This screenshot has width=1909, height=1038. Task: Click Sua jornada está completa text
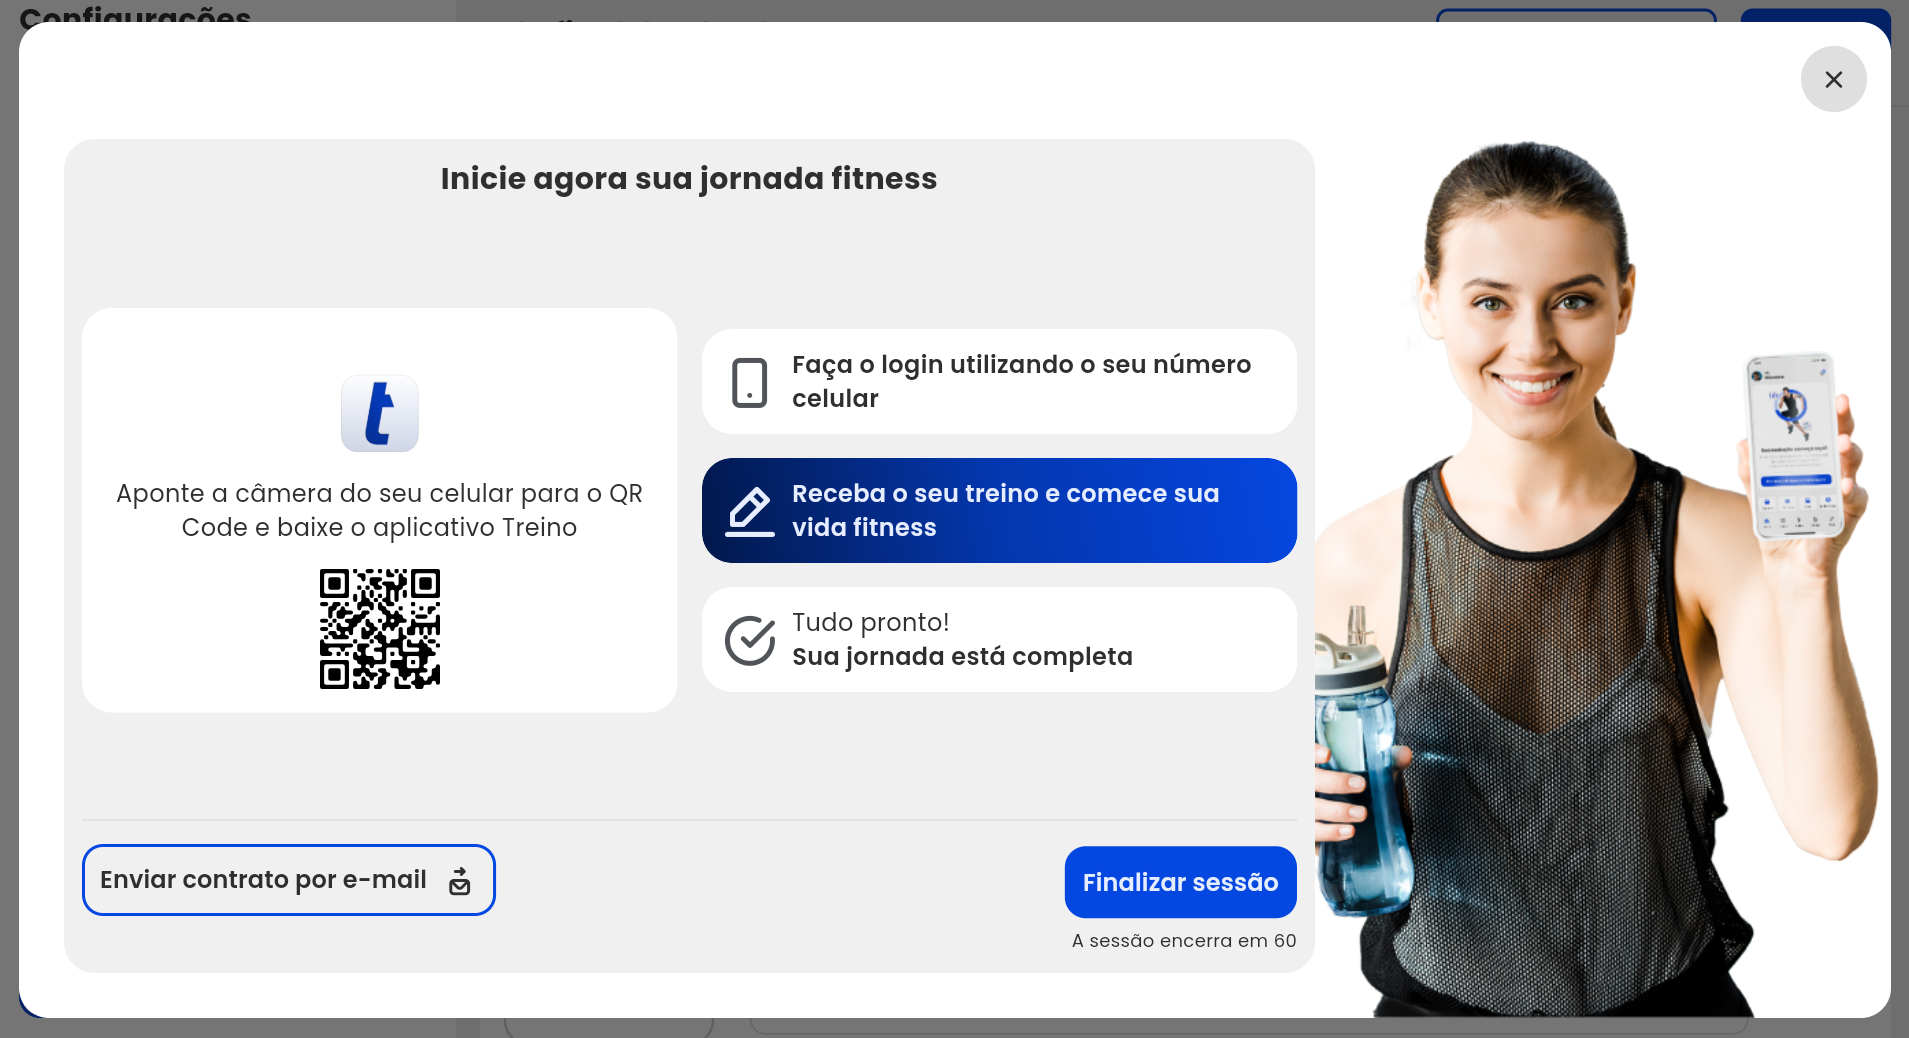click(962, 657)
